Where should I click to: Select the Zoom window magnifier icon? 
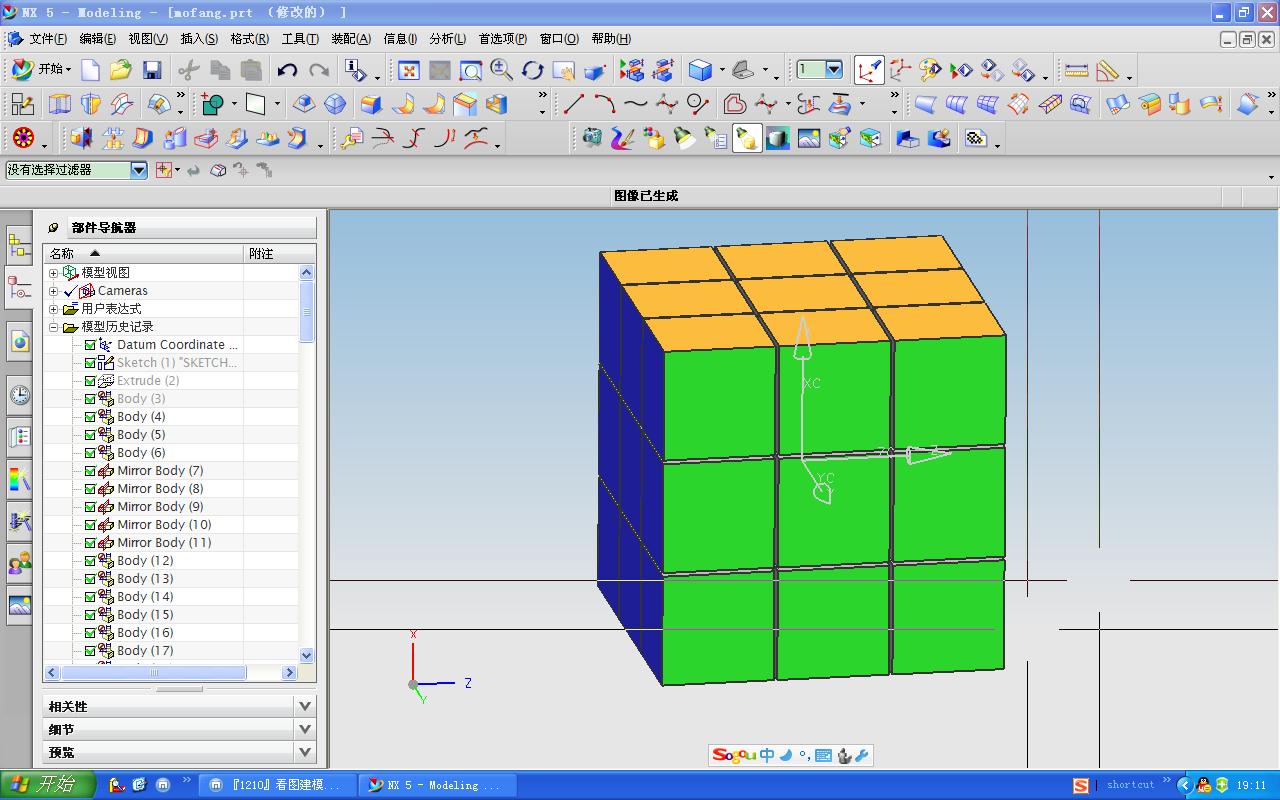[x=470, y=70]
